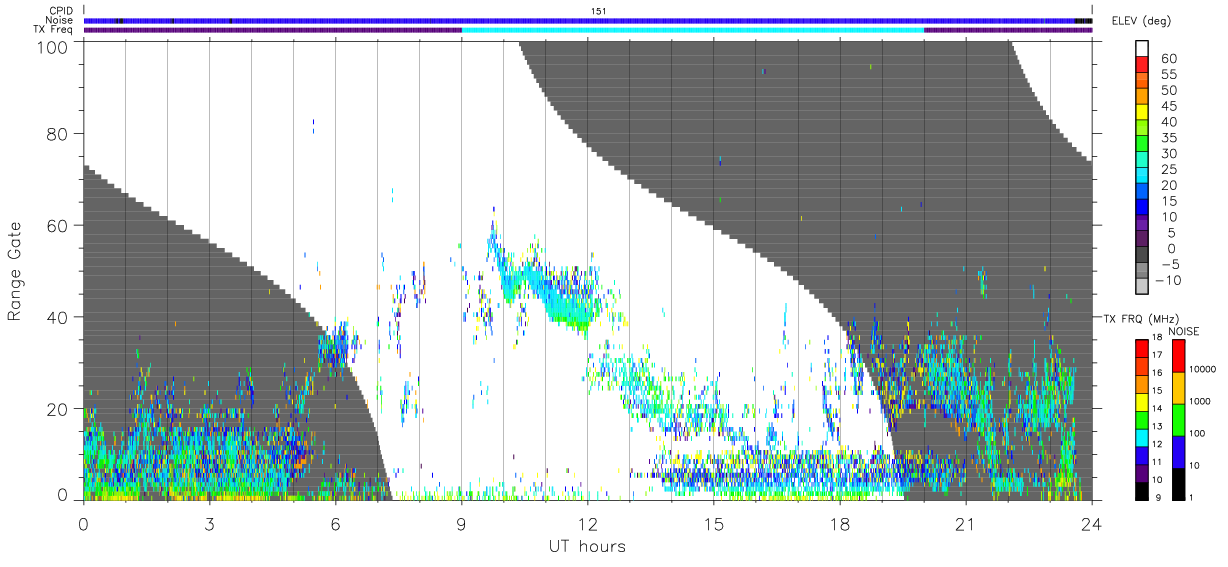Click the 9 tick on the UT hours axis

pos(461,525)
